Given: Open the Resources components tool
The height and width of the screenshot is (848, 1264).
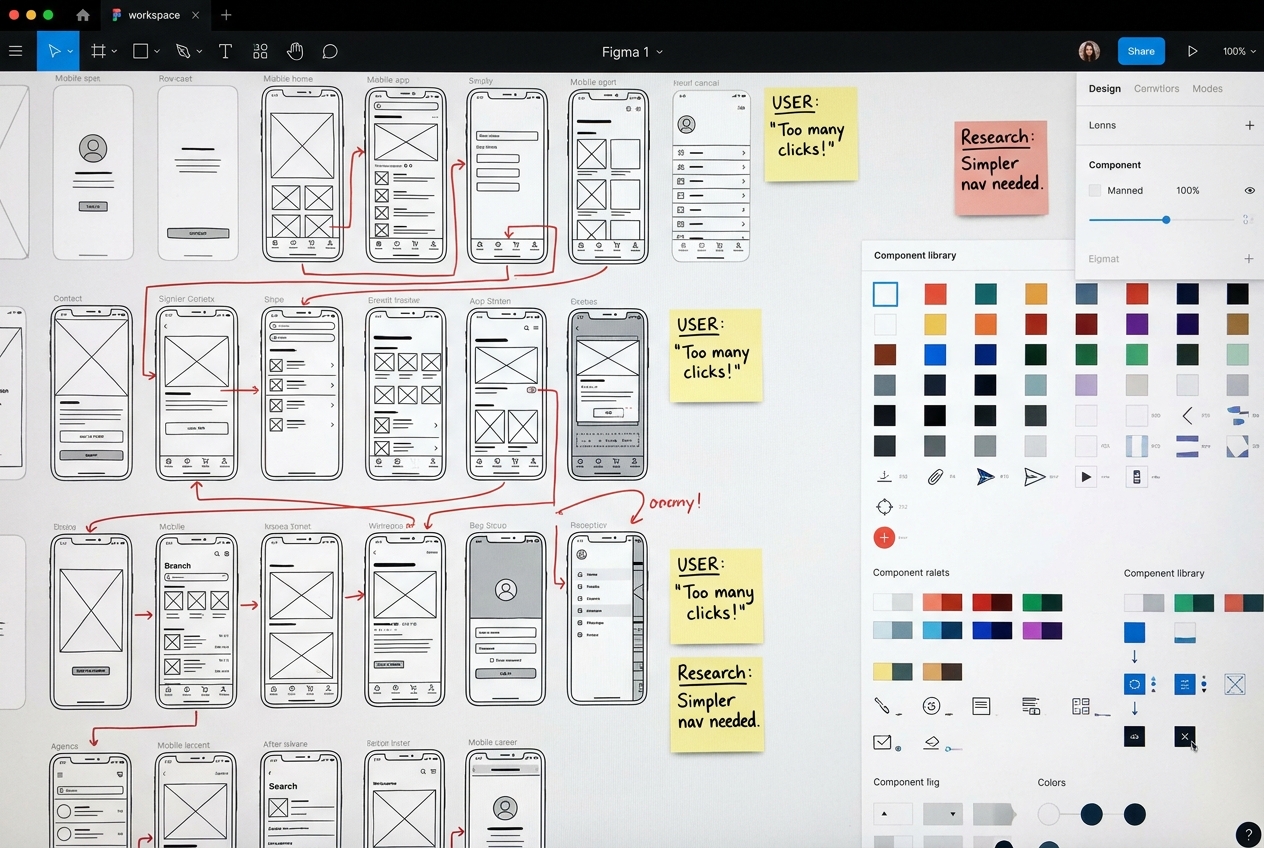Looking at the screenshot, I should click(x=260, y=51).
